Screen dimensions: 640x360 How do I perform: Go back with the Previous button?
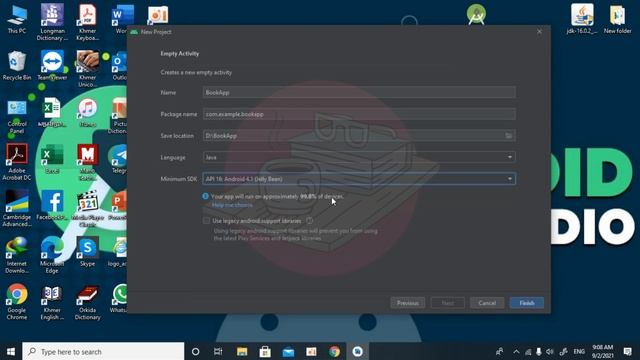click(408, 303)
